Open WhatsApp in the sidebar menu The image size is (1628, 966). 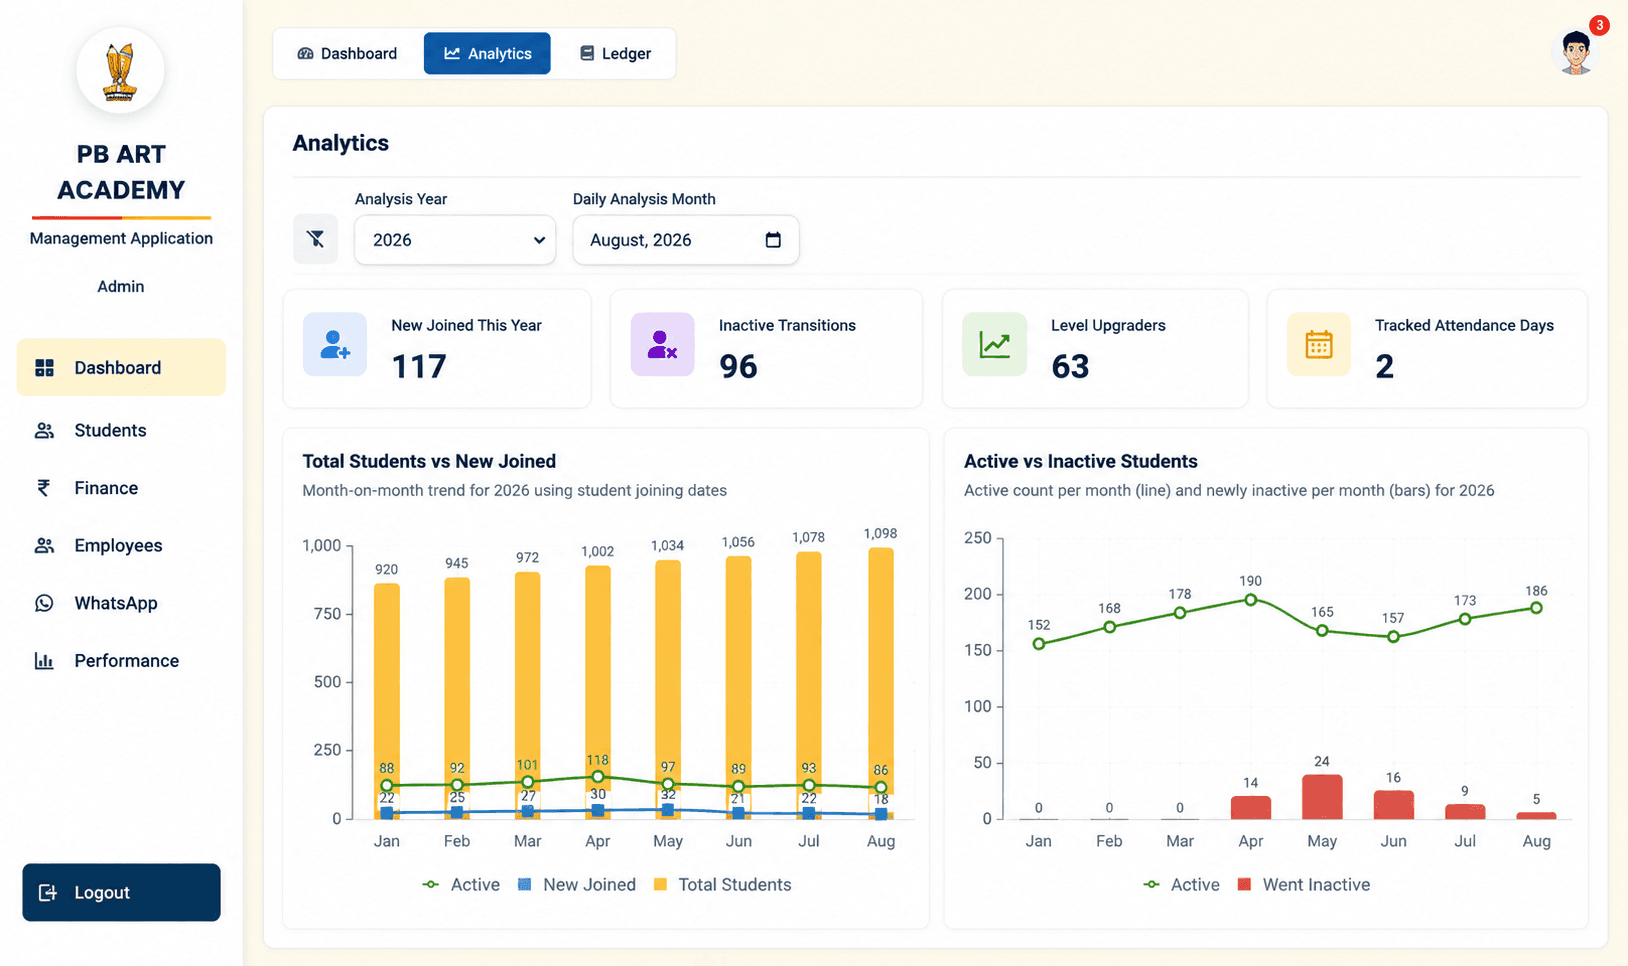pyautogui.click(x=121, y=603)
